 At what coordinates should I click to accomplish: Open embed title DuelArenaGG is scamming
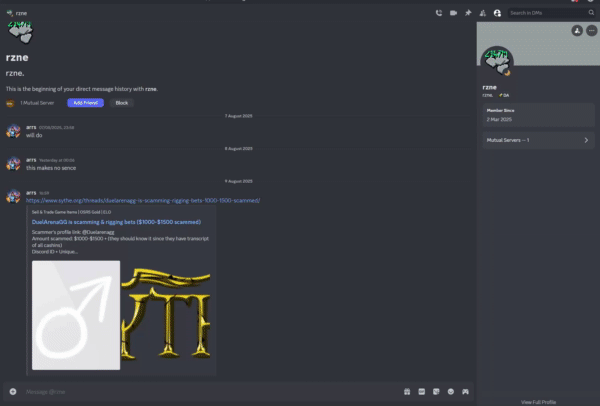[x=116, y=222]
